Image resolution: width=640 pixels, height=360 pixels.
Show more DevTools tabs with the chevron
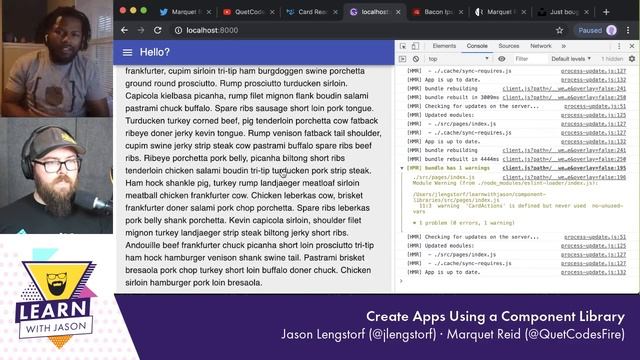(564, 46)
